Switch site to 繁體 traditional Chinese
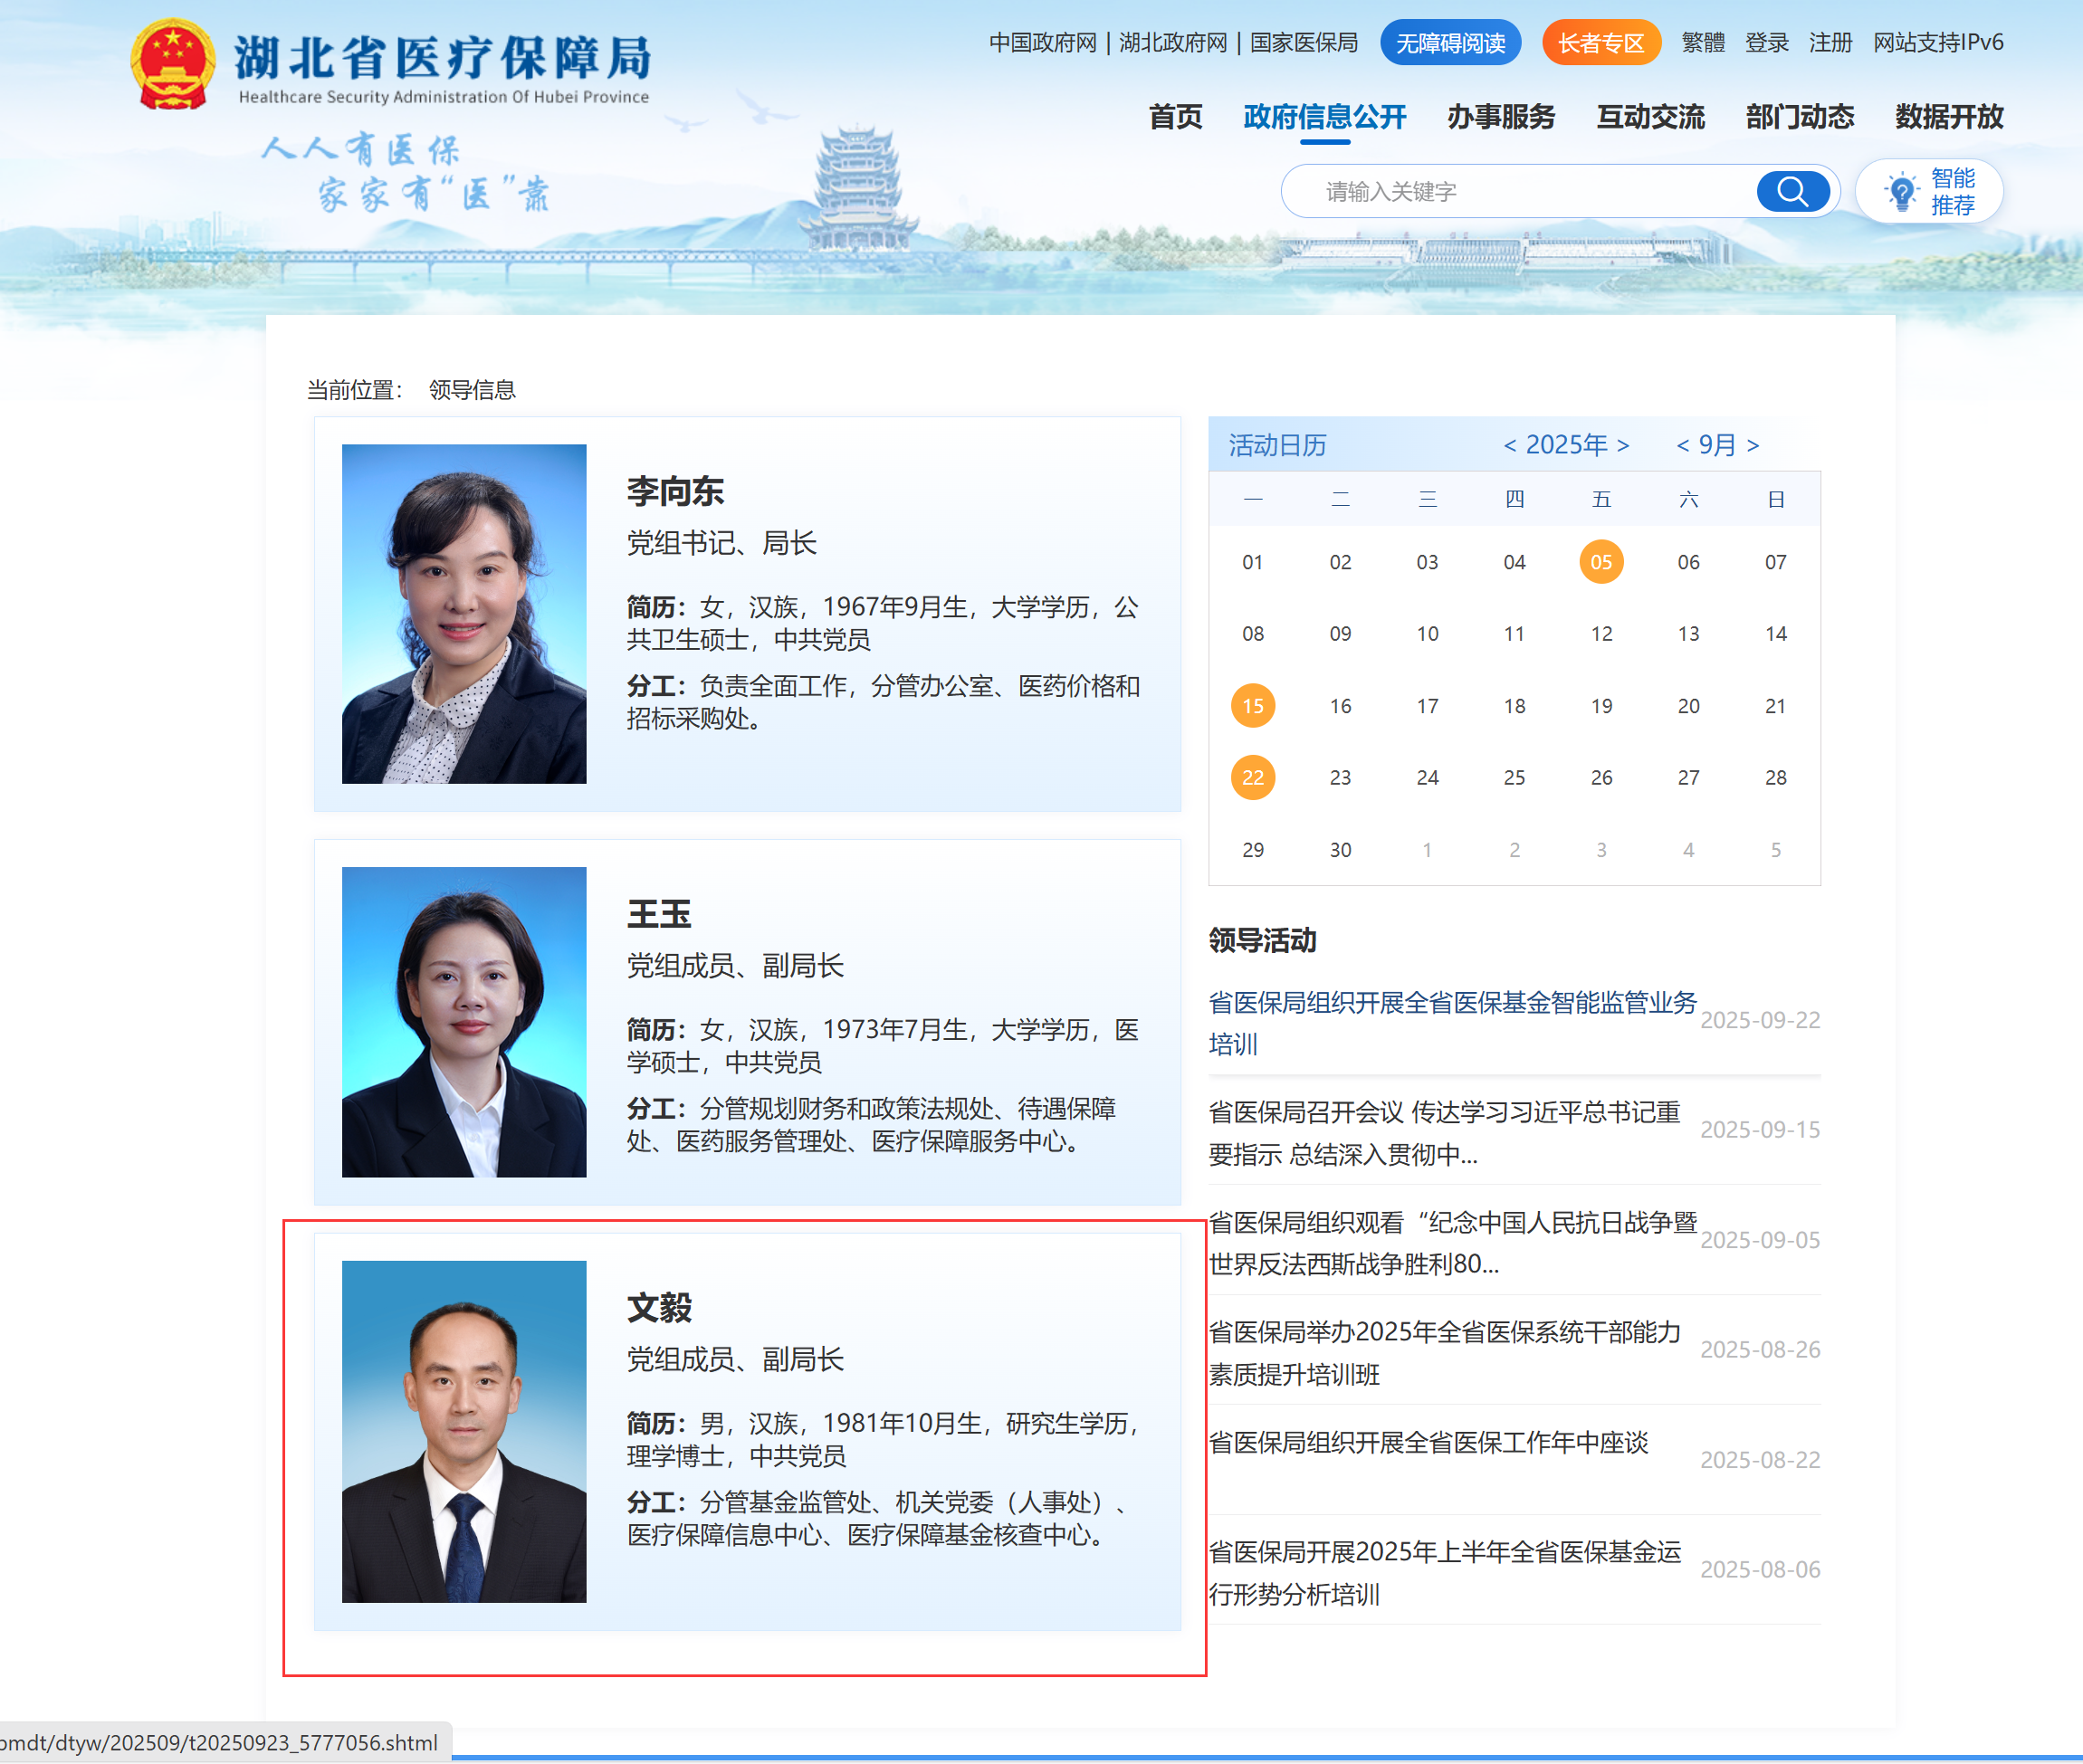The image size is (2083, 1764). tap(1704, 43)
